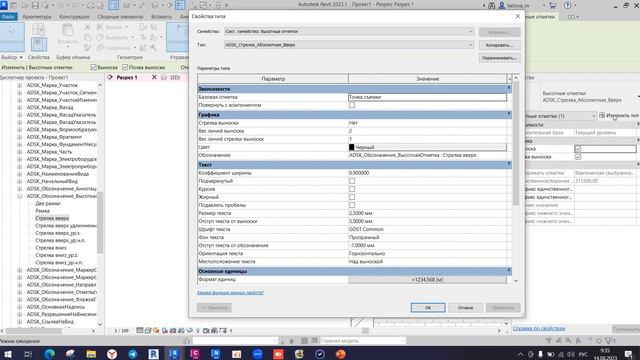Screen dimensions: 640x360
Task: Toggle the Жирный checkbox
Action: tap(352, 197)
